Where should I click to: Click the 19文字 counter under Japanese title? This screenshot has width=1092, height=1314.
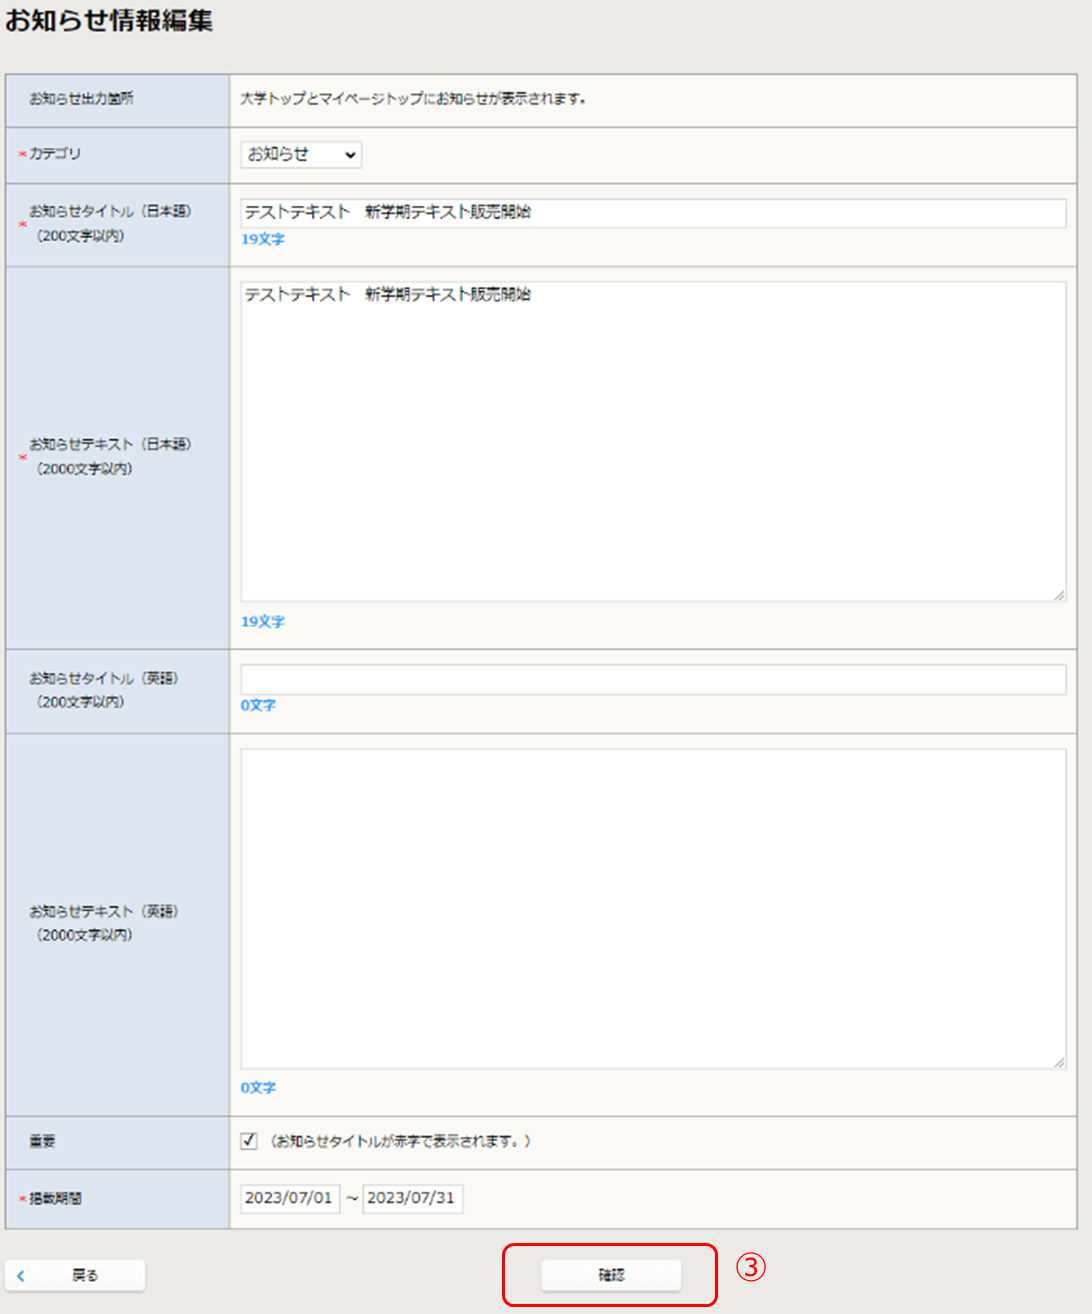pos(262,239)
